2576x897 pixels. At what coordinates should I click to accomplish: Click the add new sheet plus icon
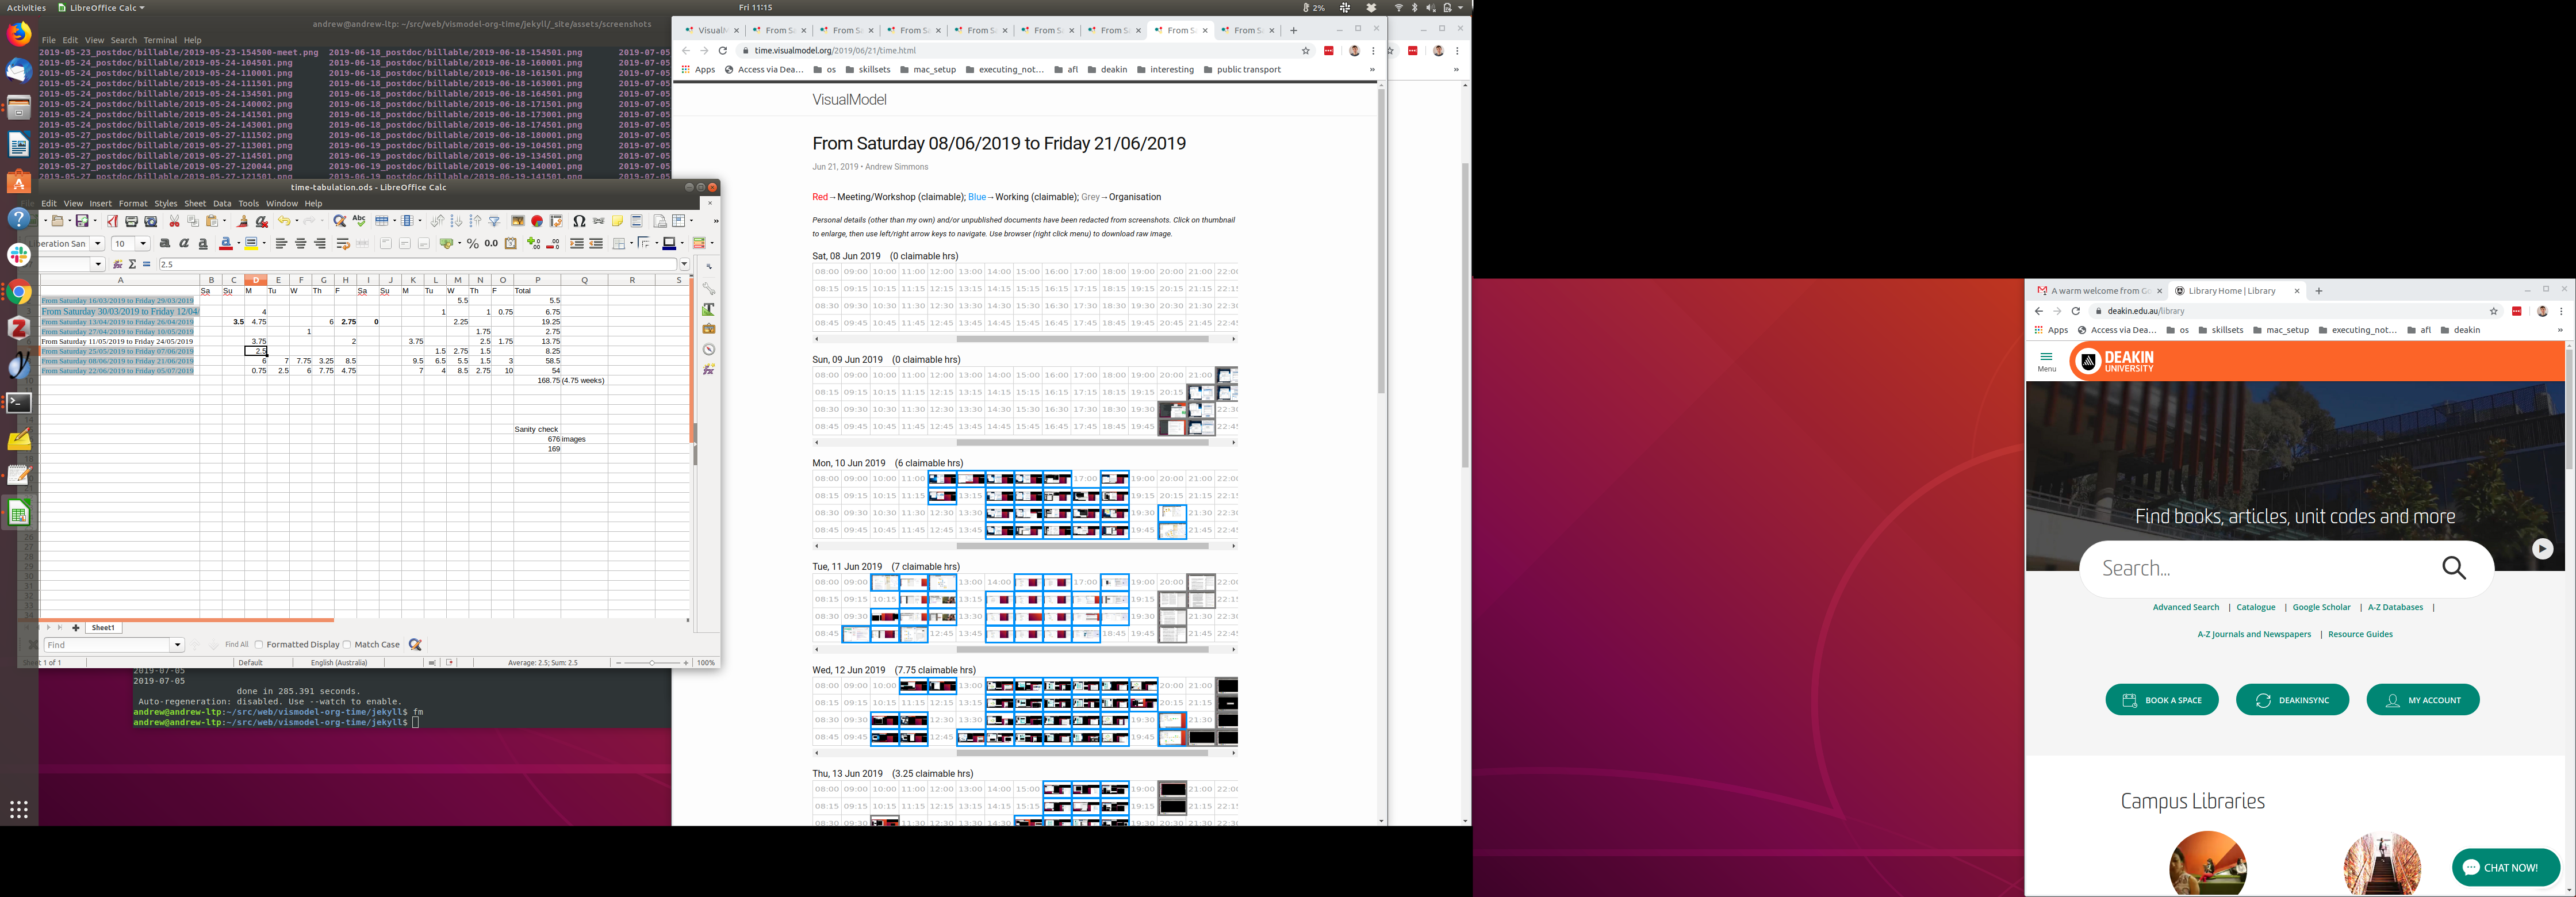[x=76, y=628]
